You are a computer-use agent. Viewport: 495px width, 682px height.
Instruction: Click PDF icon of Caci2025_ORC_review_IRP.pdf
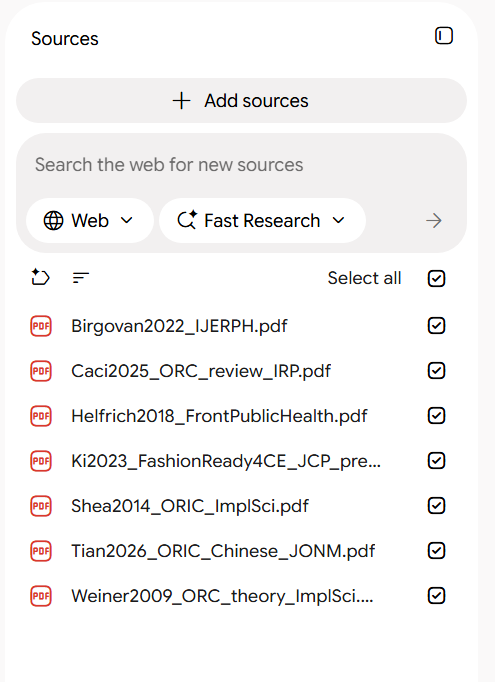(41, 371)
